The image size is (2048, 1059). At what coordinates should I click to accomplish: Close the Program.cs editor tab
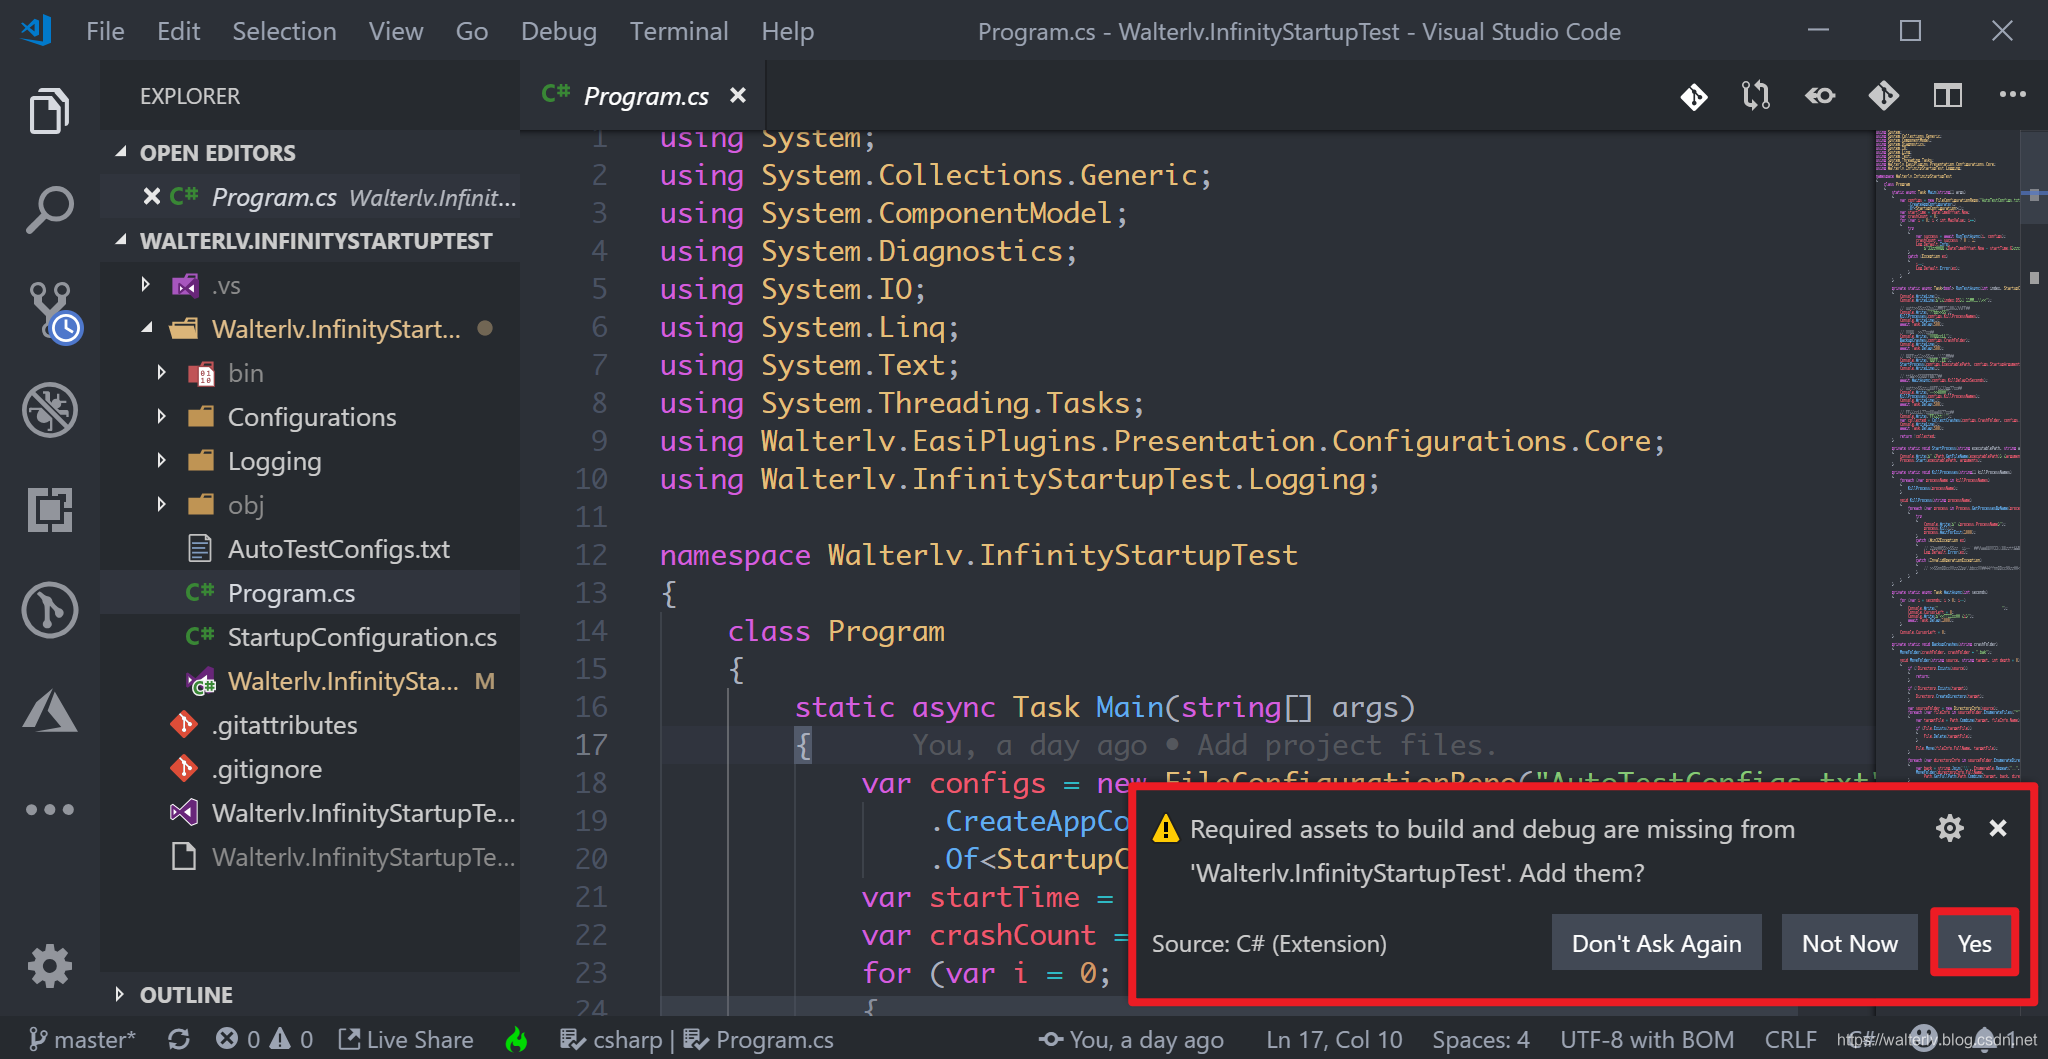pyautogui.click(x=738, y=95)
